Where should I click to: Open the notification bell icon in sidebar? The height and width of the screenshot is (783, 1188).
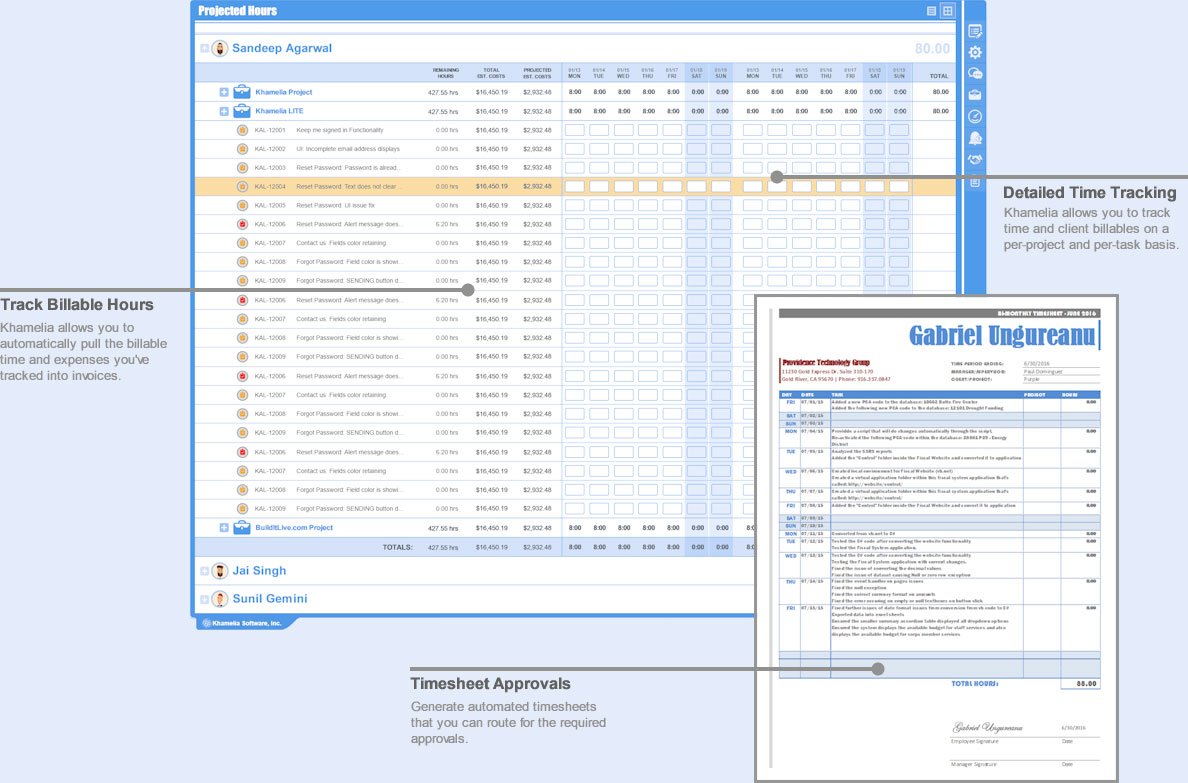[x=975, y=138]
